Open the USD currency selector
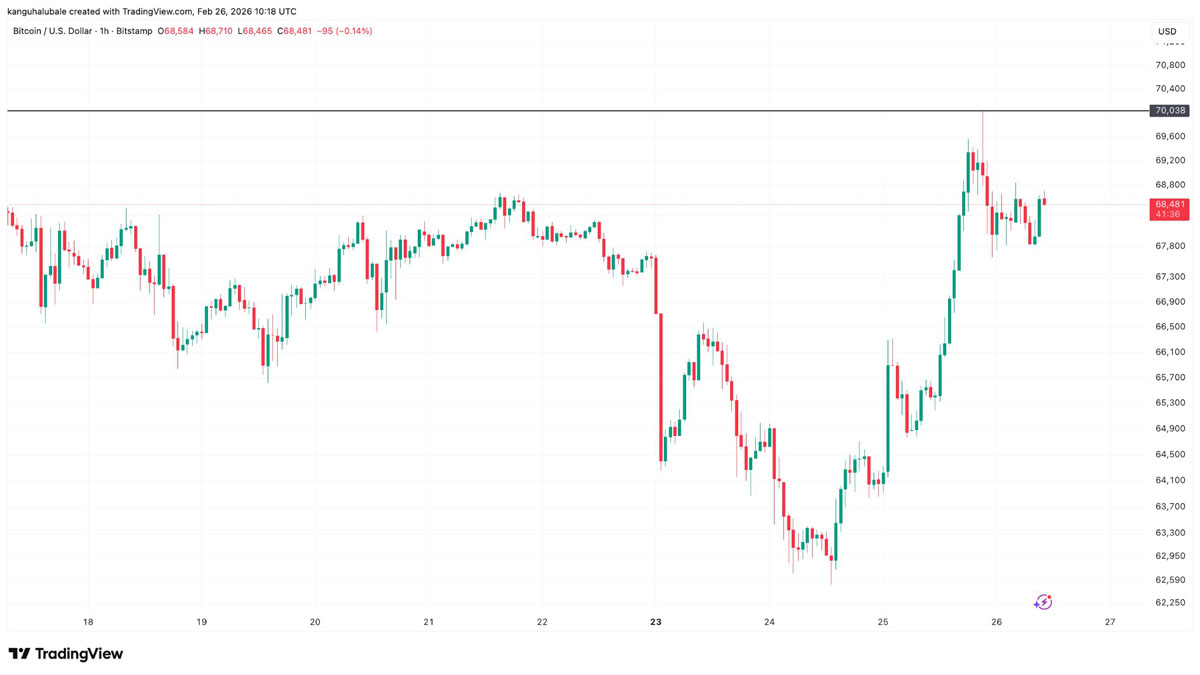Viewport: 1200px width, 675px height. coord(1167,32)
